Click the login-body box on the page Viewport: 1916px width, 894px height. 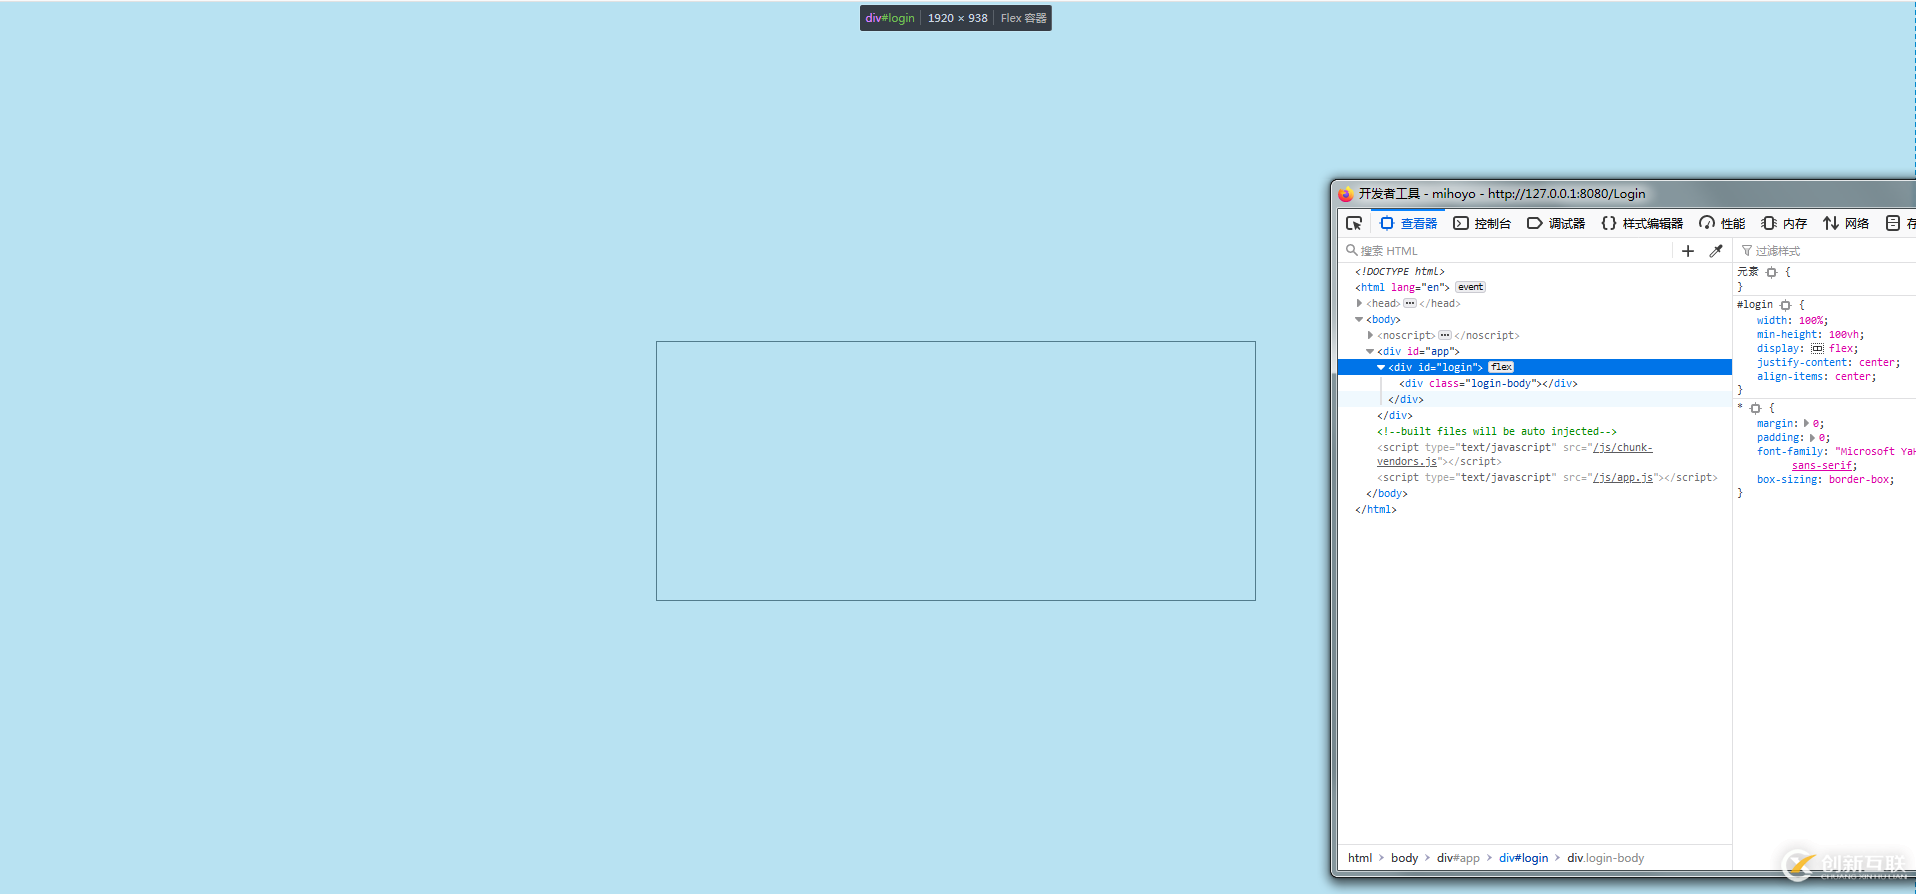coord(956,471)
